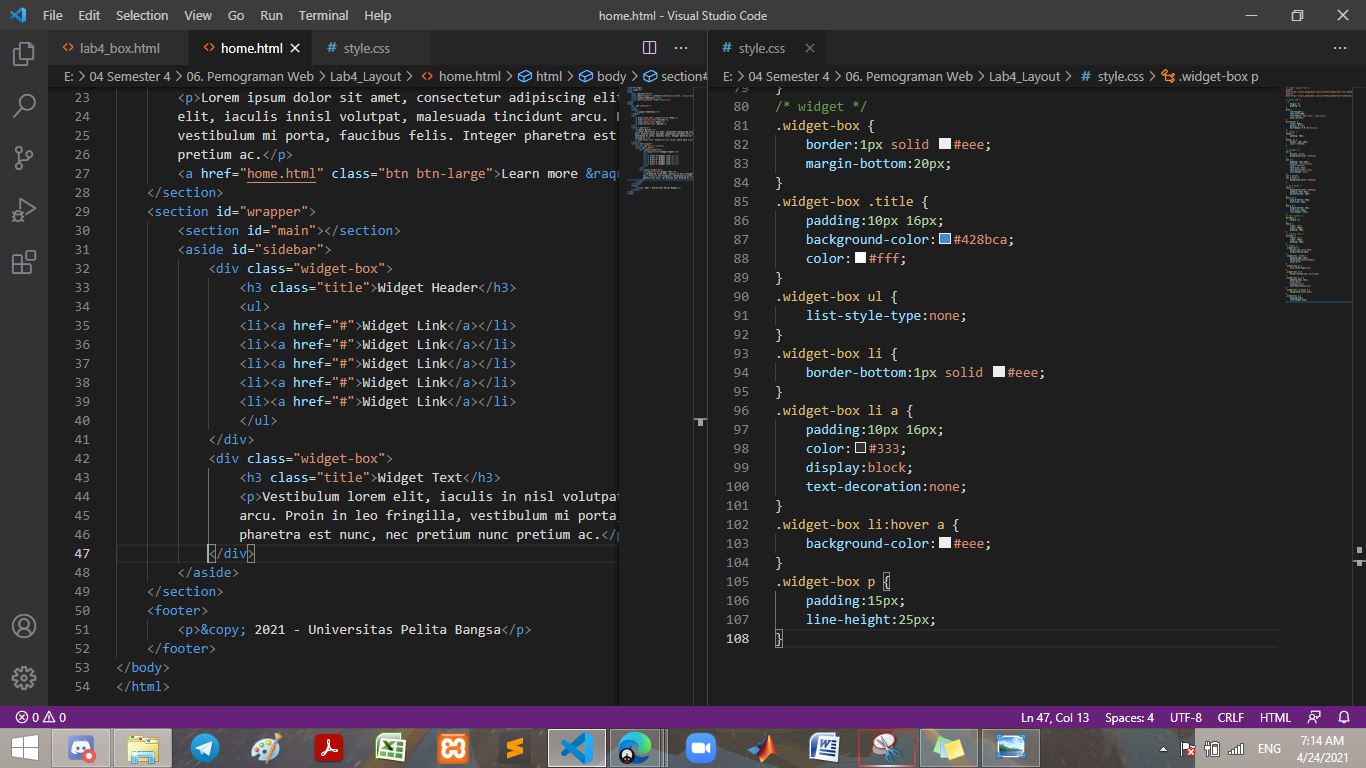Click Ln 47, Col 13 in status bar
This screenshot has height=768, width=1366.
click(x=1055, y=718)
